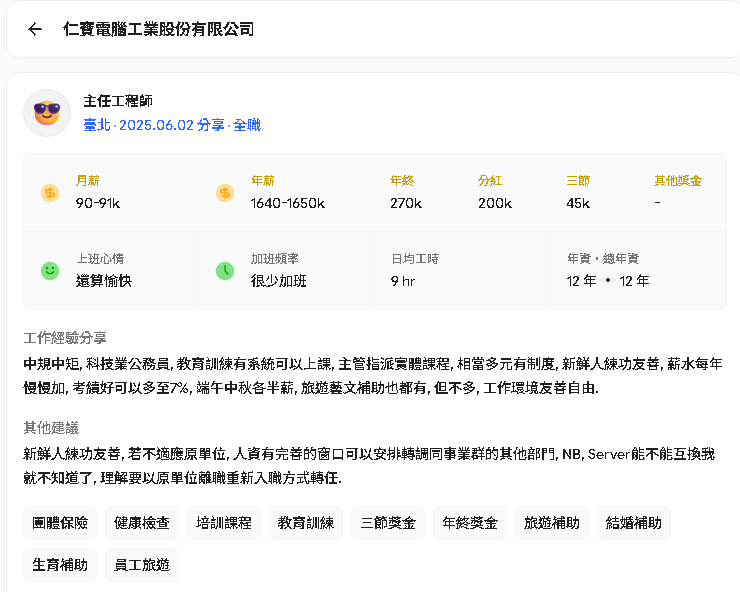Click the 三節 label

[x=578, y=181]
